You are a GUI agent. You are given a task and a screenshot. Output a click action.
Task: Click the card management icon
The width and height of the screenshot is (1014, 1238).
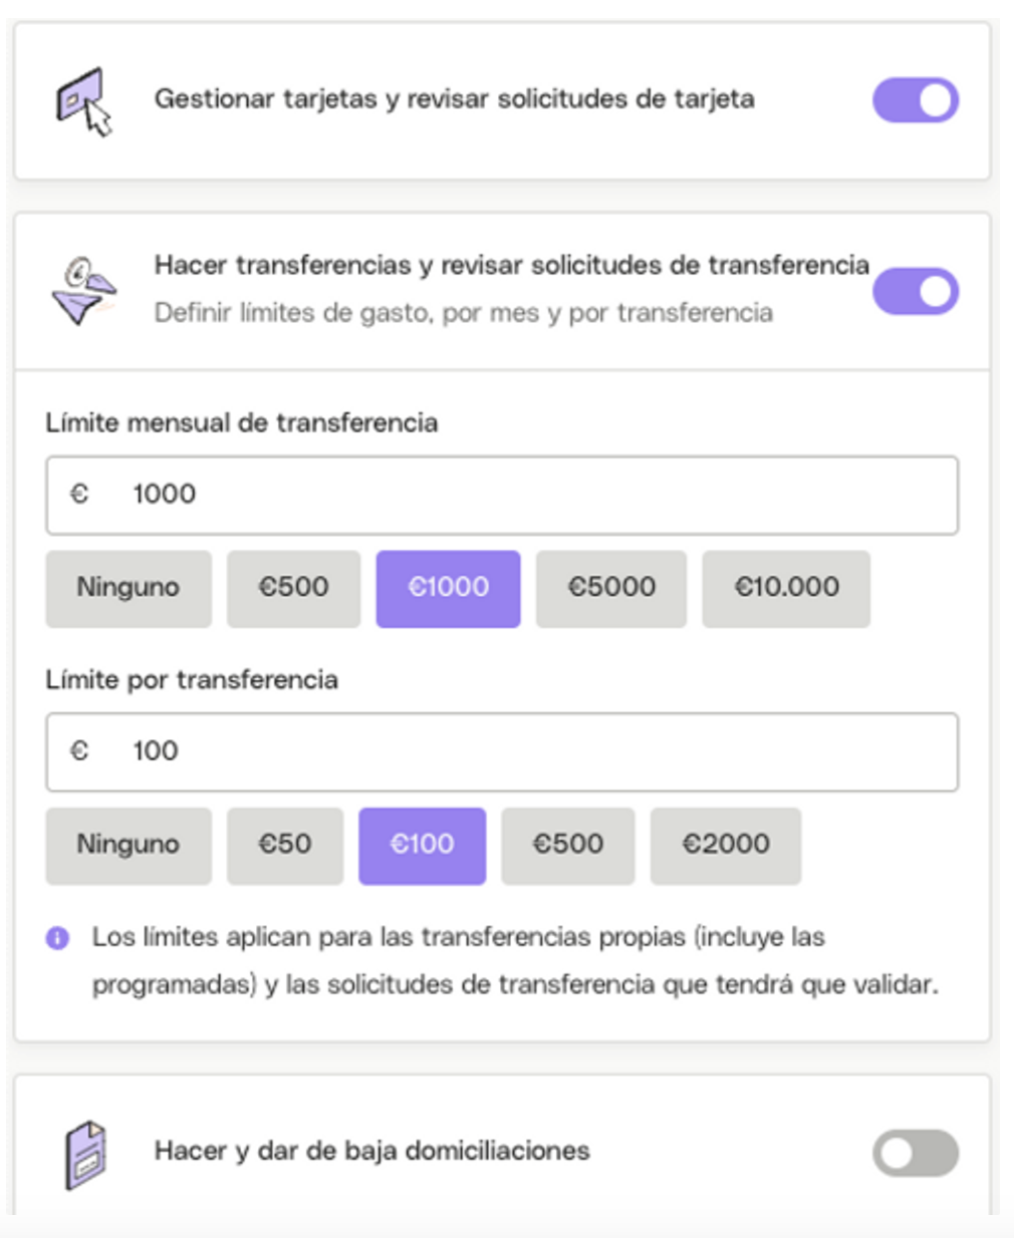[83, 101]
